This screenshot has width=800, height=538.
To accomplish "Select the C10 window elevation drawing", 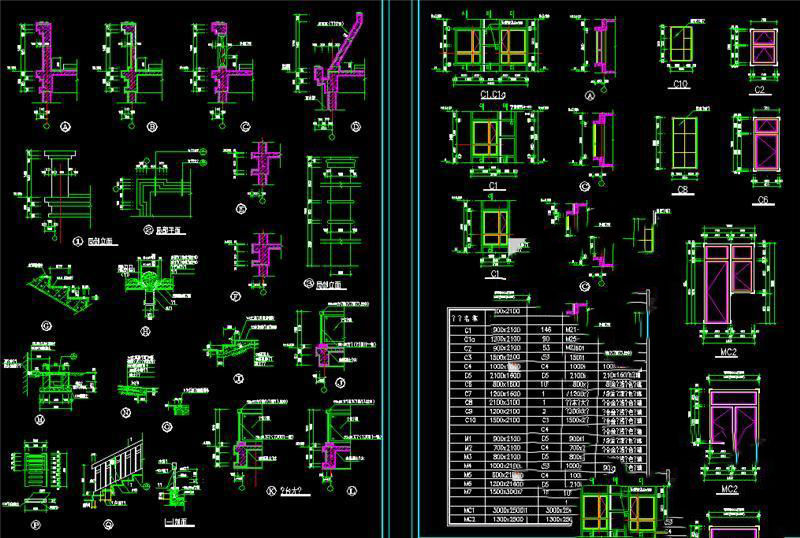I will coord(677,47).
